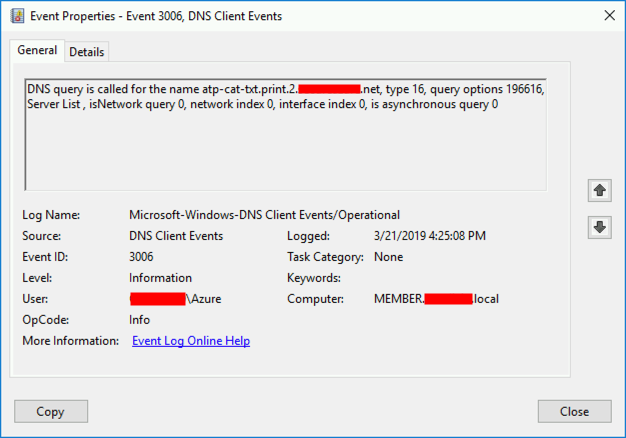Select Event ID value 3006

point(141,257)
